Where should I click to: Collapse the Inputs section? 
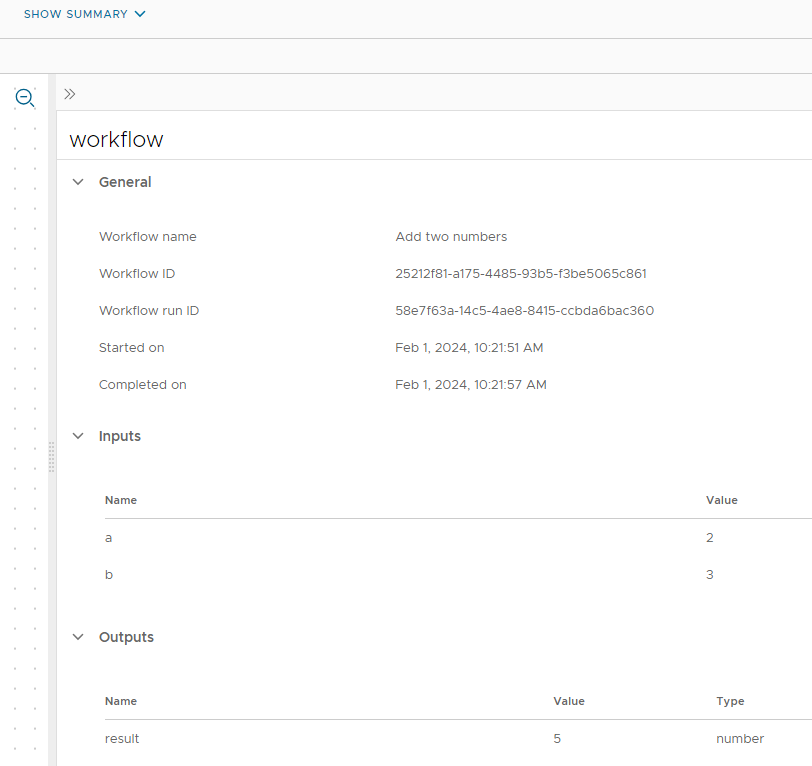pyautogui.click(x=78, y=436)
